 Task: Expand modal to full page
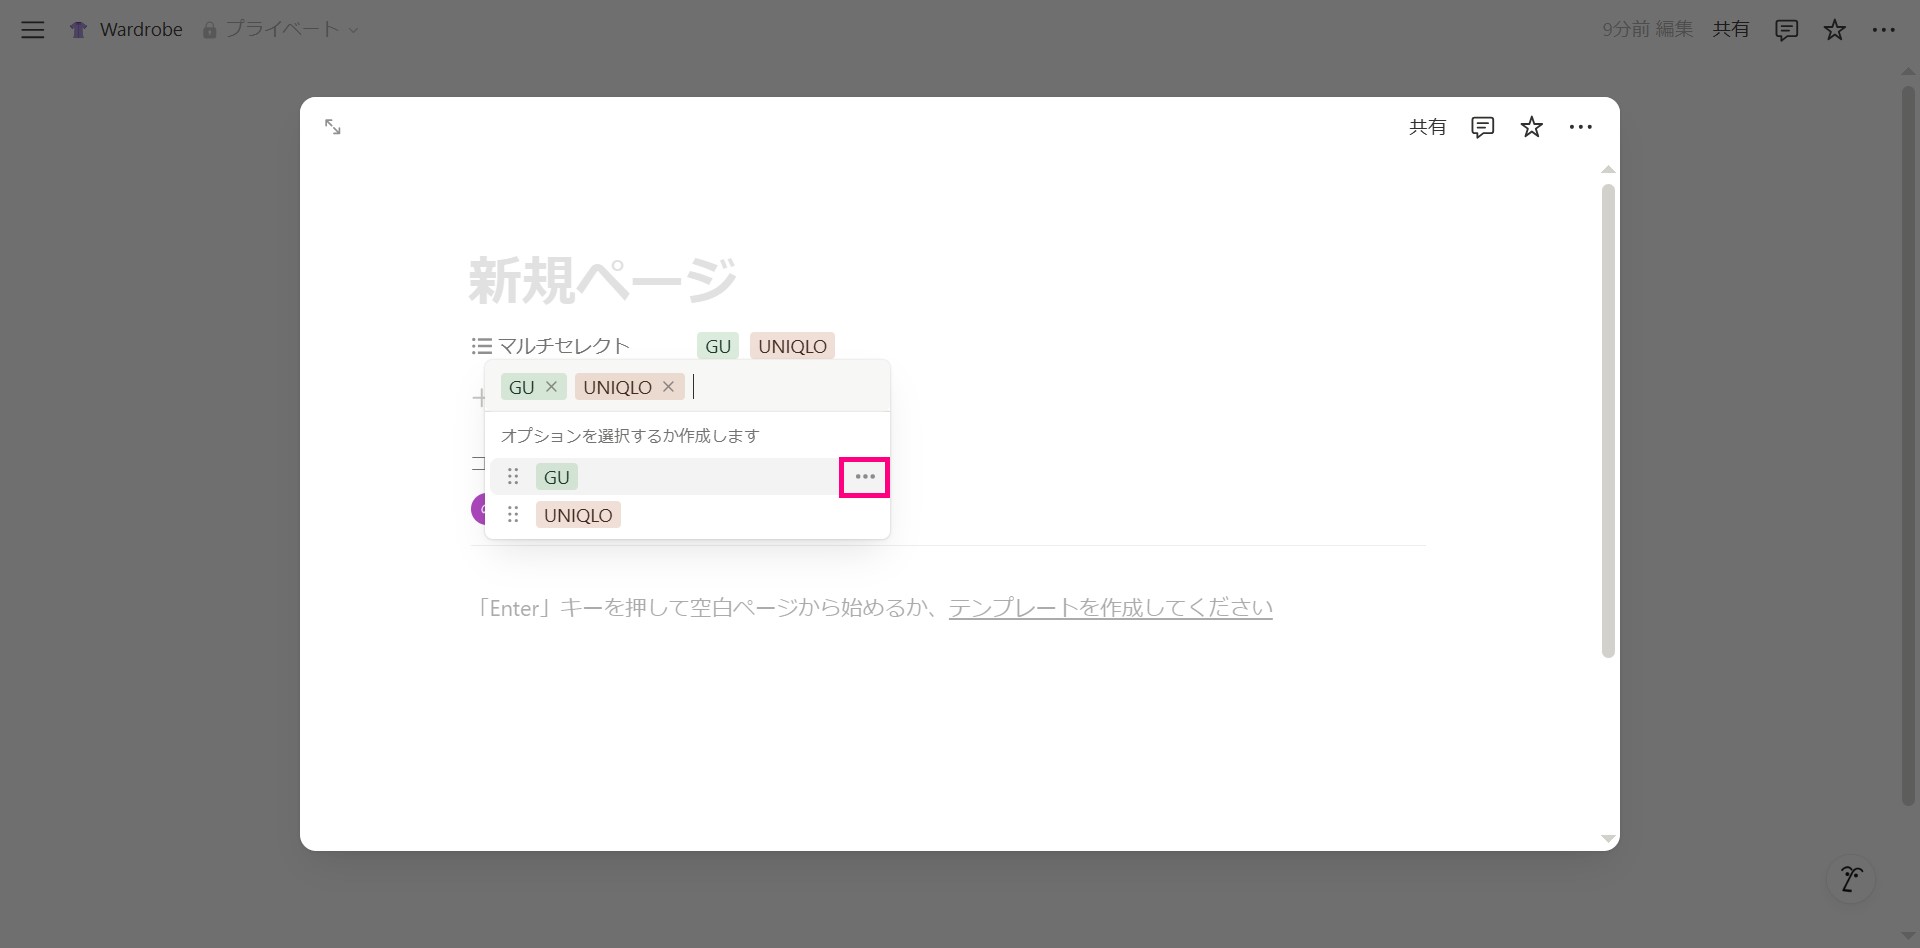click(333, 127)
